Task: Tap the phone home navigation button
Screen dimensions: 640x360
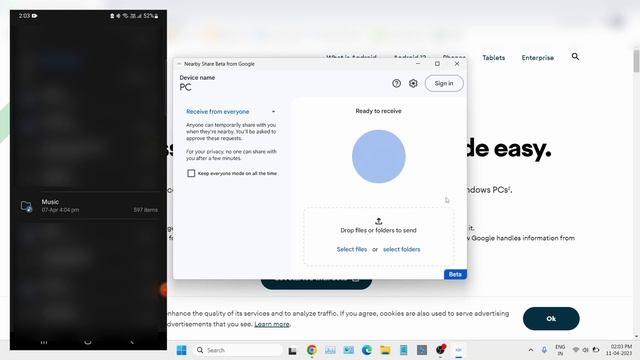Action: pyautogui.click(x=87, y=342)
